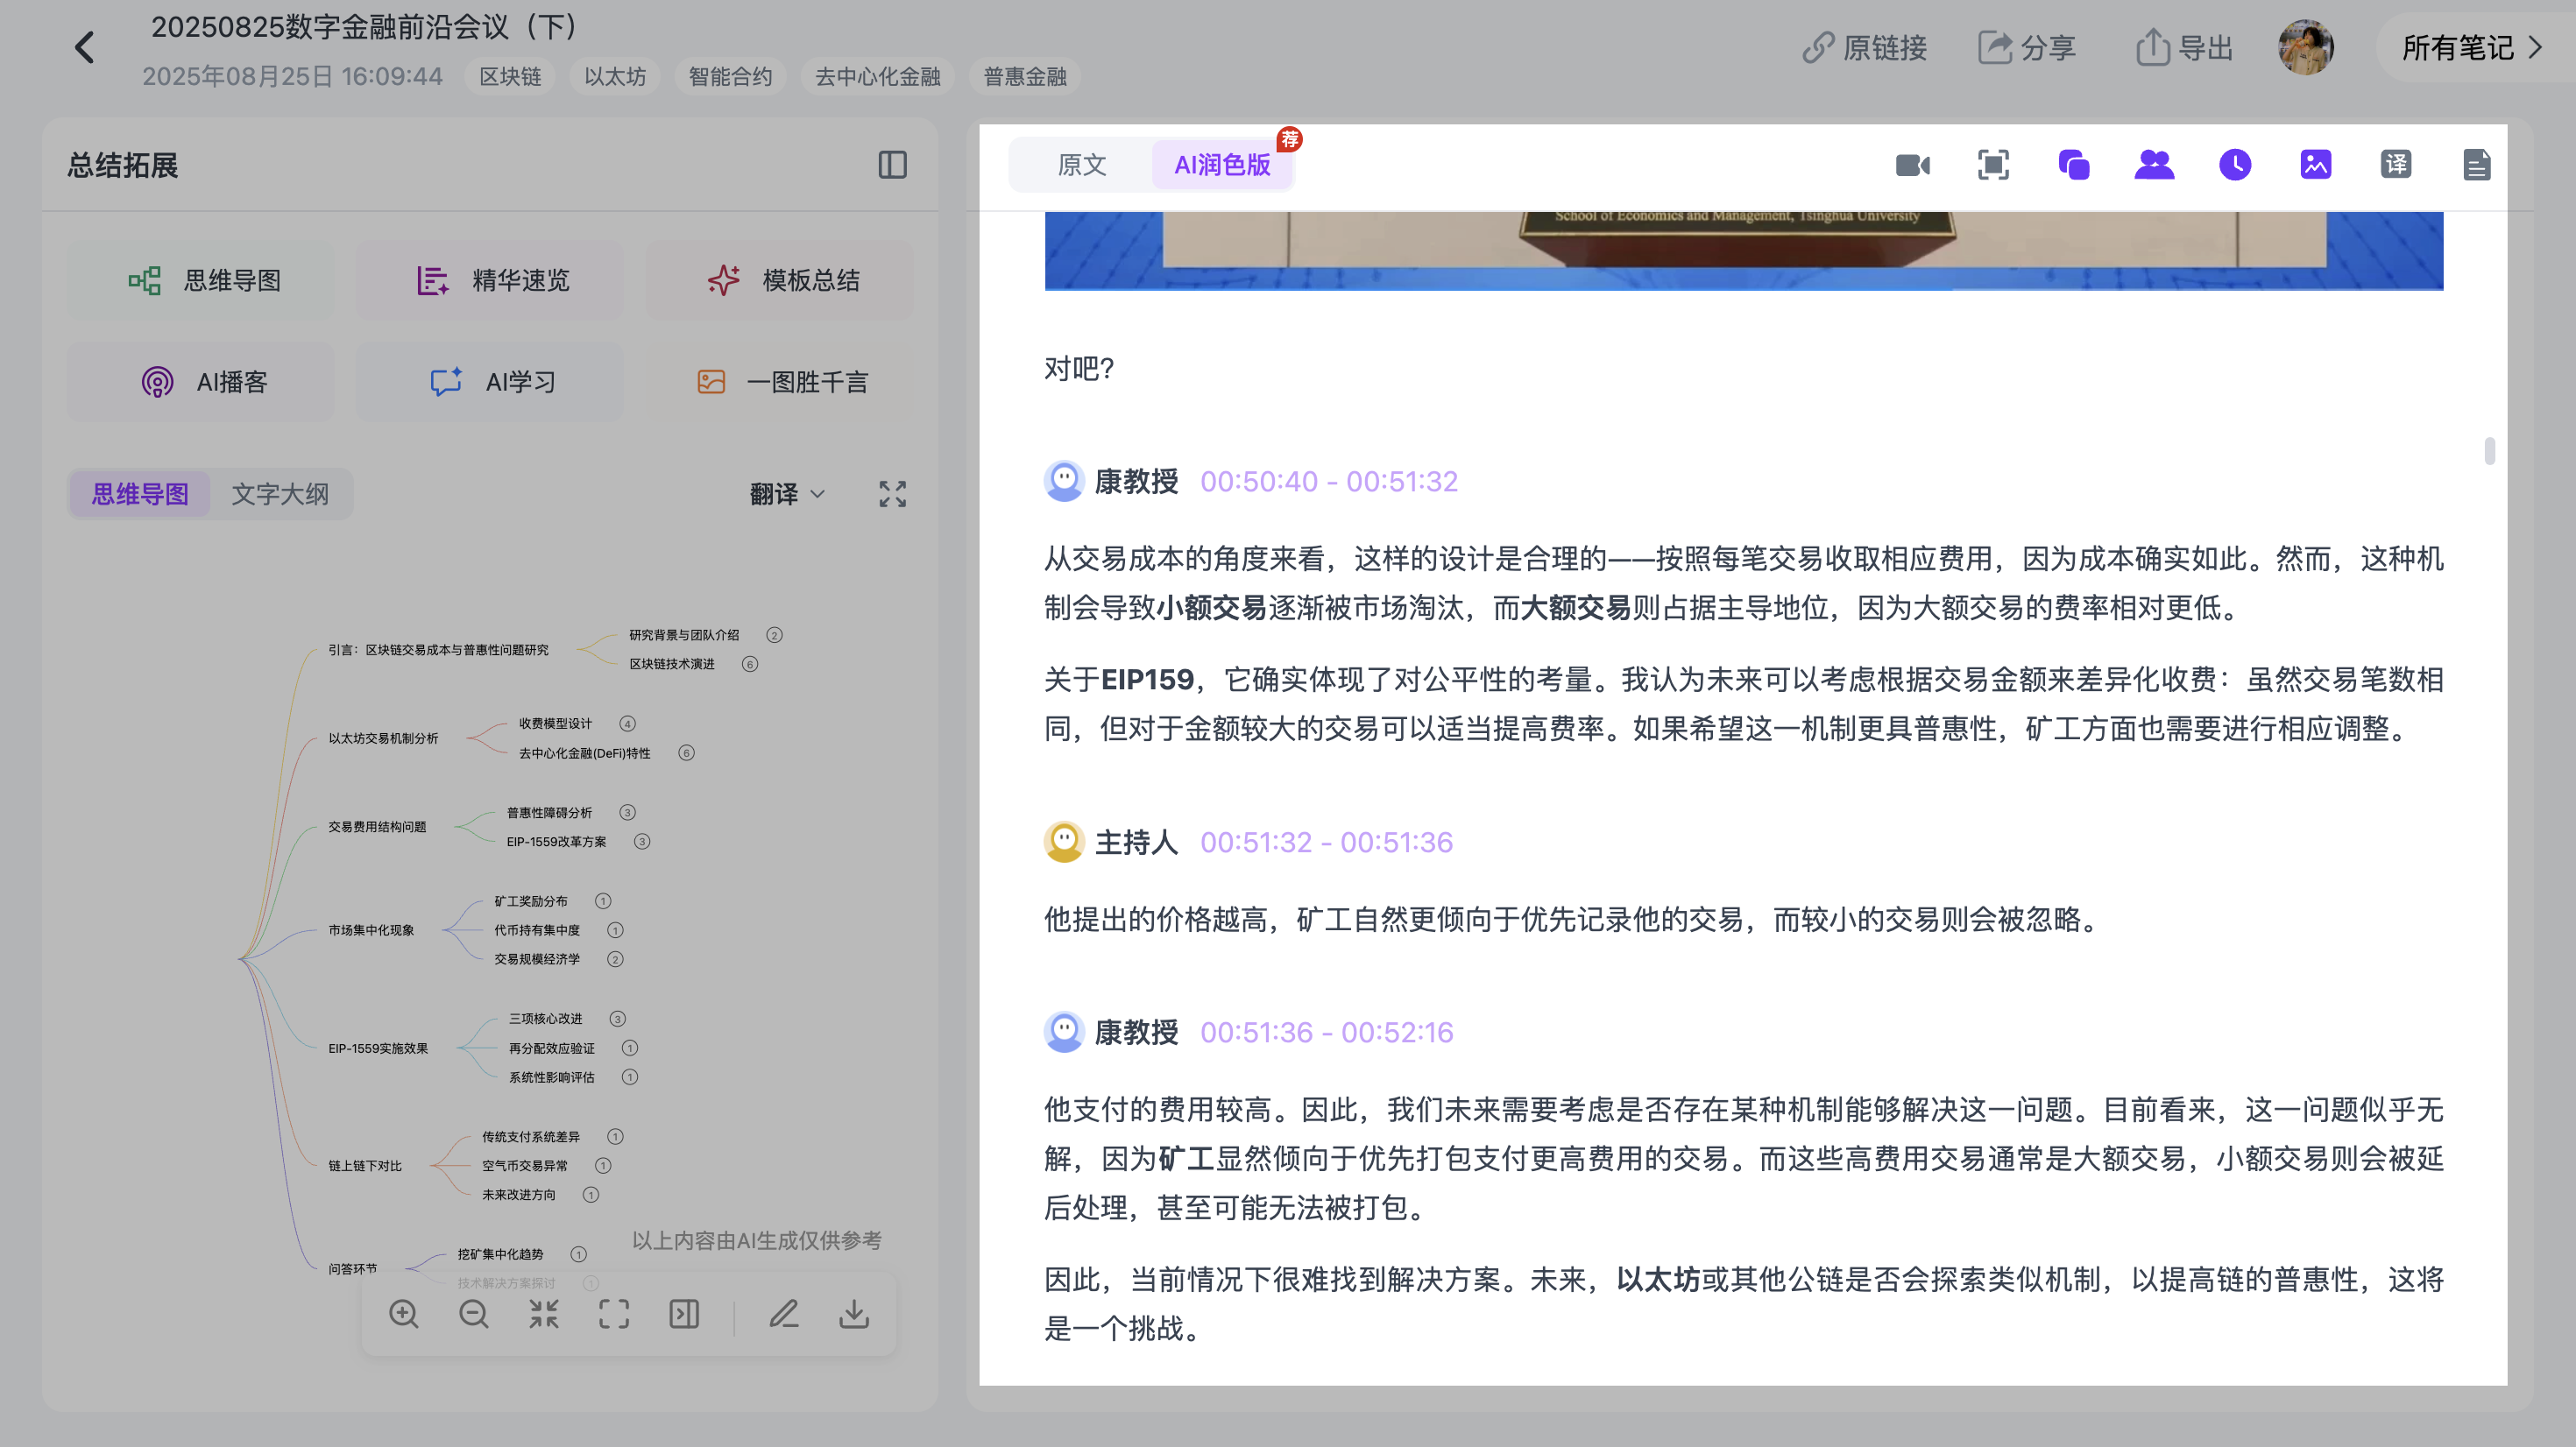Click the image picture icon in toolbar
Viewport: 2576px width, 1447px height.
coord(2316,165)
